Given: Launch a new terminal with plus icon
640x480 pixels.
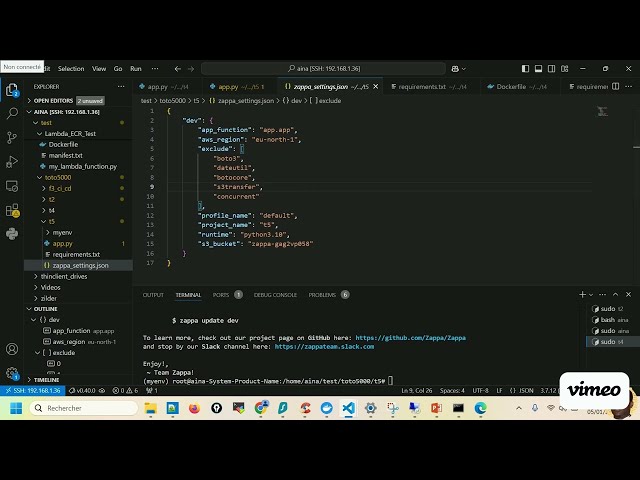Looking at the screenshot, I should pos(582,294).
